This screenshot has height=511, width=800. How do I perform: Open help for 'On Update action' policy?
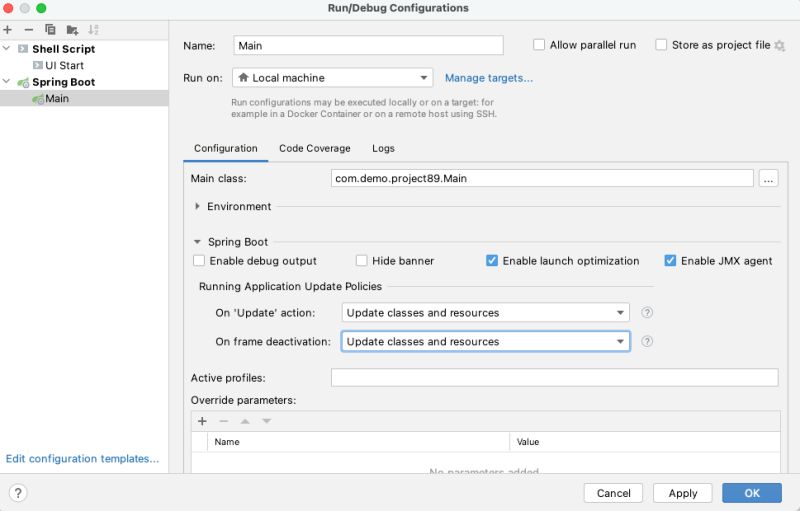pyautogui.click(x=647, y=312)
